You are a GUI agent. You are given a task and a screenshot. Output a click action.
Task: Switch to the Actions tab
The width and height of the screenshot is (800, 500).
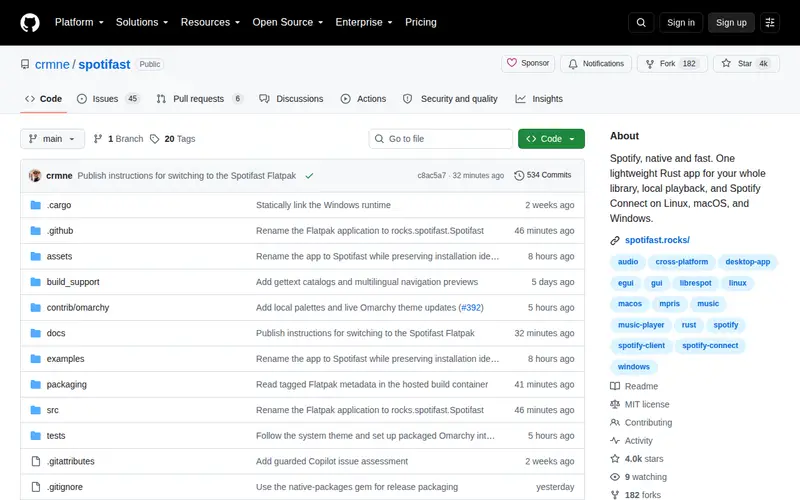[x=363, y=99]
